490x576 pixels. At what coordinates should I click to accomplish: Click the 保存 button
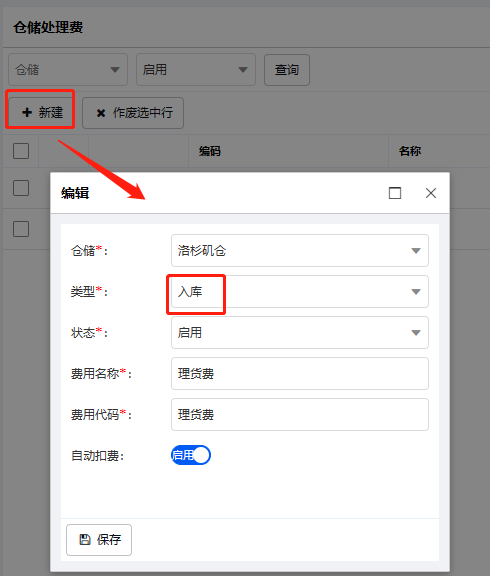point(99,540)
